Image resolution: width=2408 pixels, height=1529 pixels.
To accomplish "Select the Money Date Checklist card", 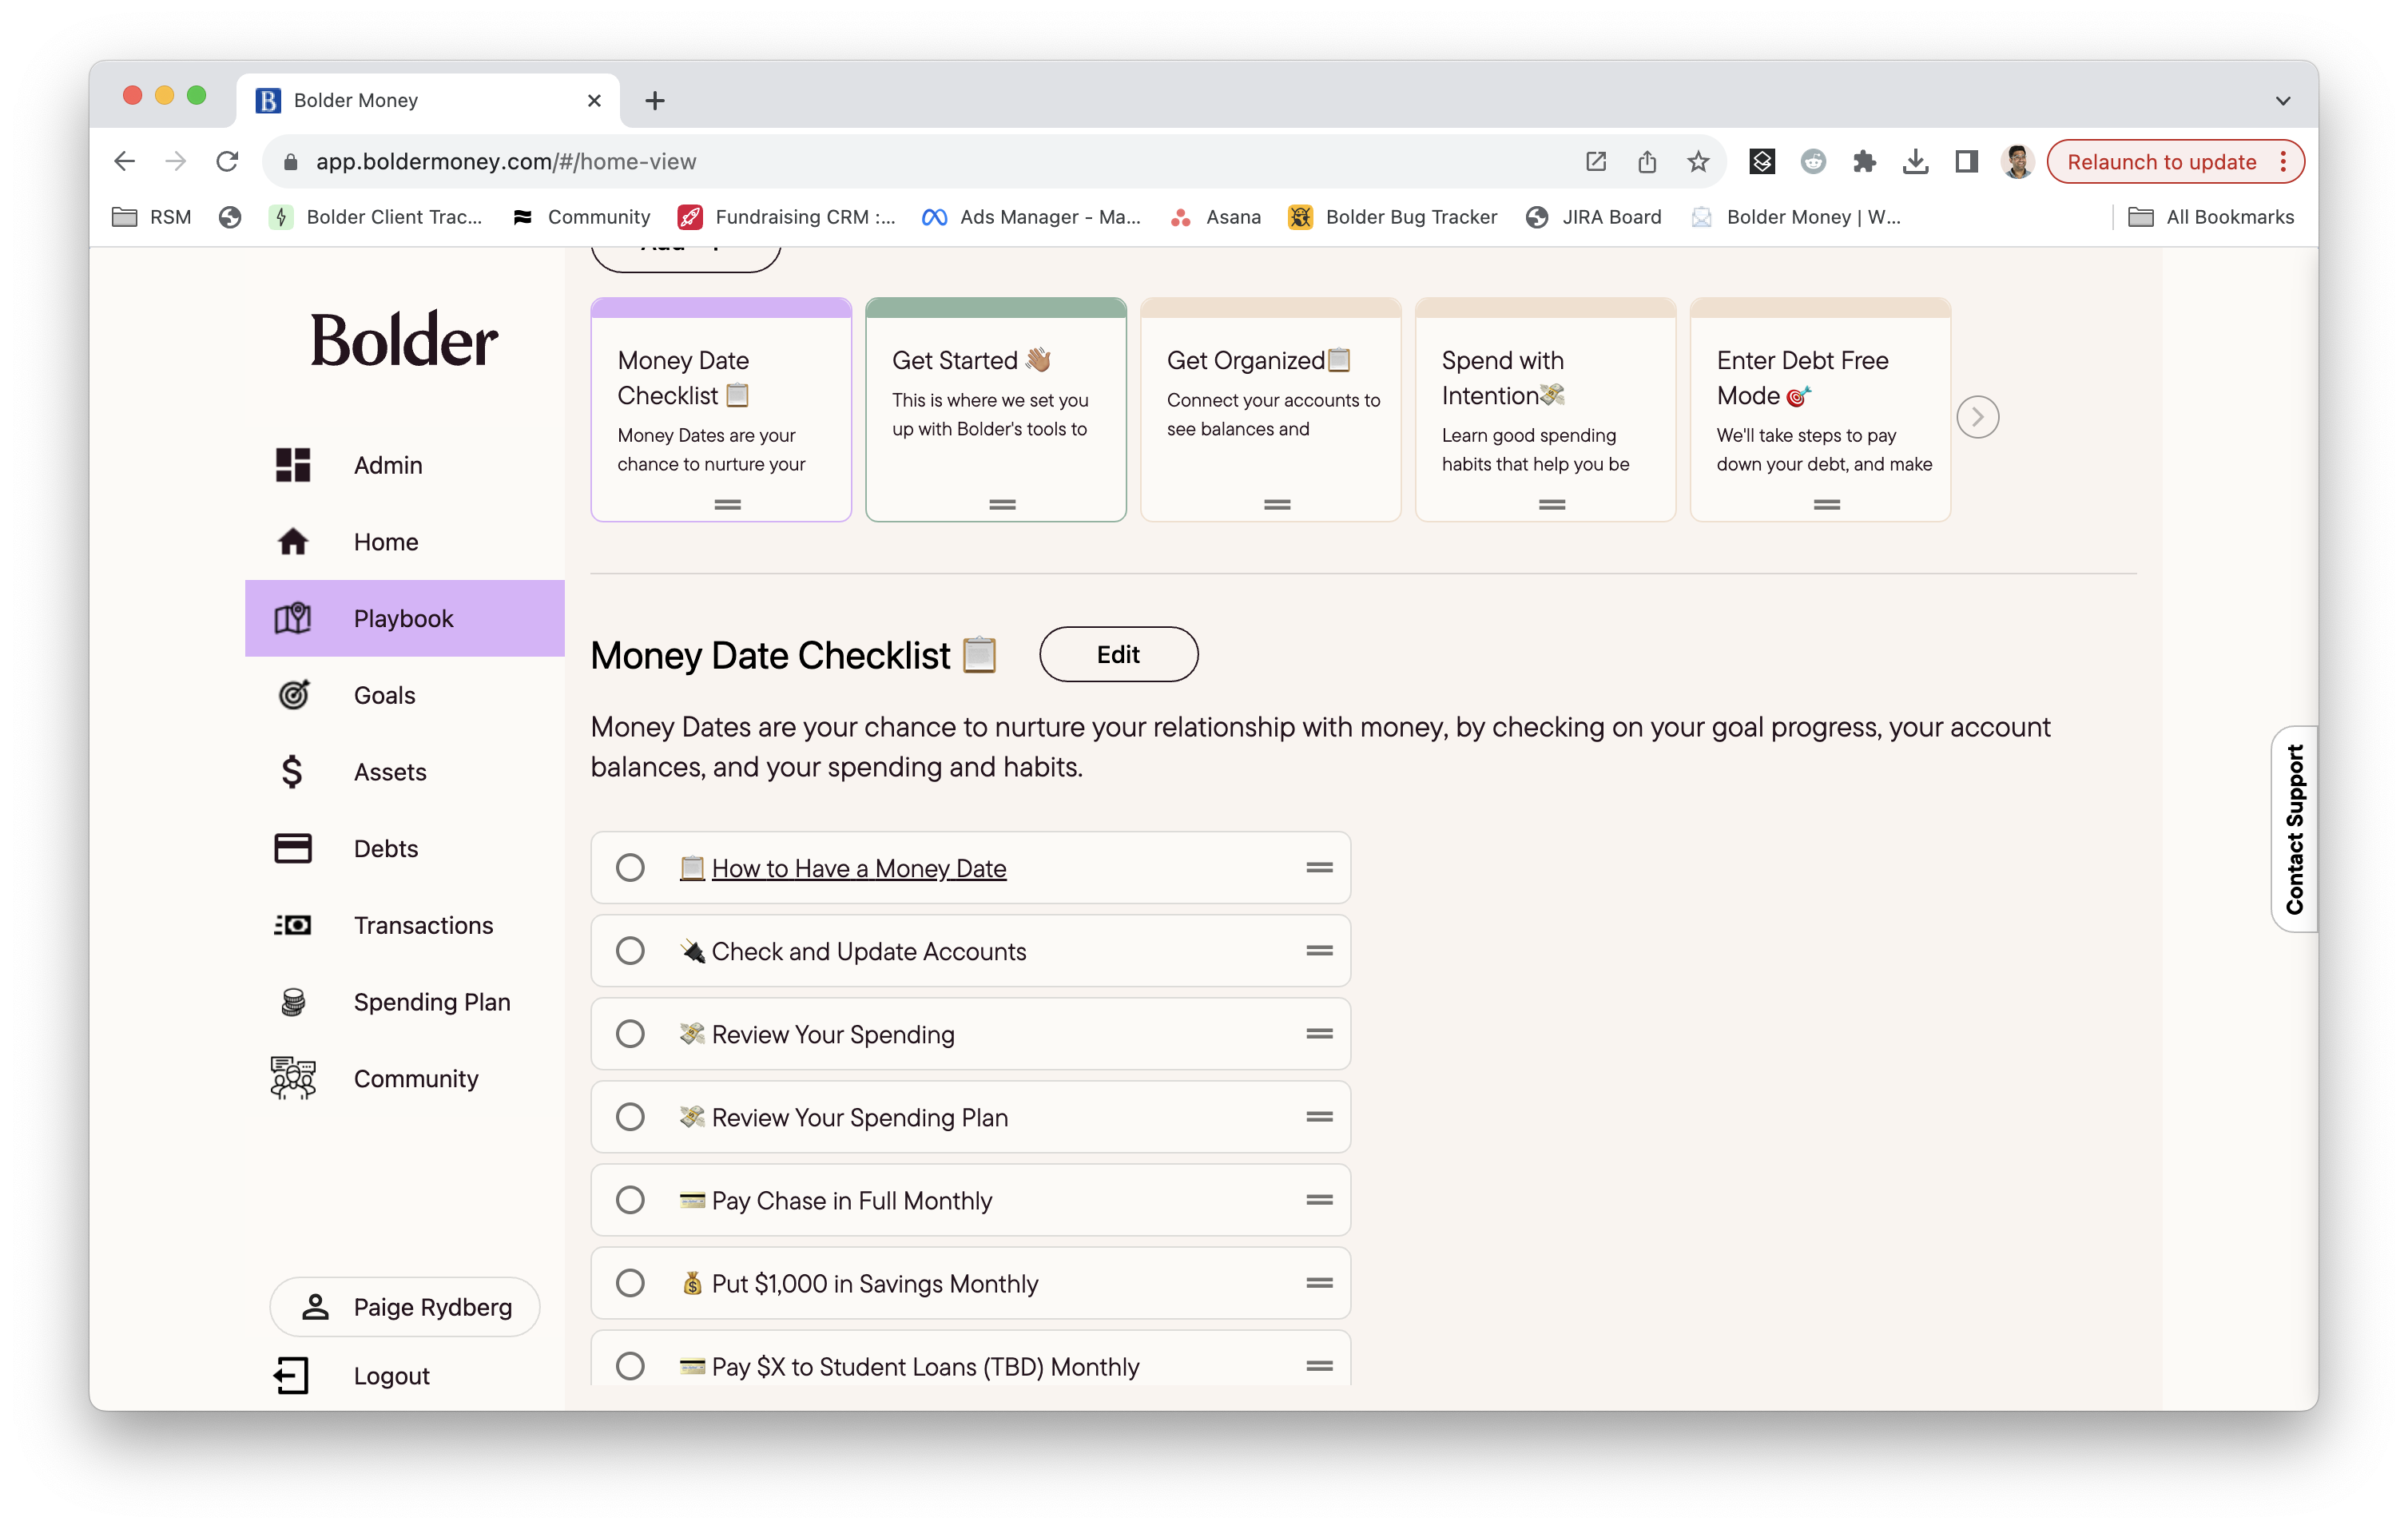I will click(x=721, y=410).
